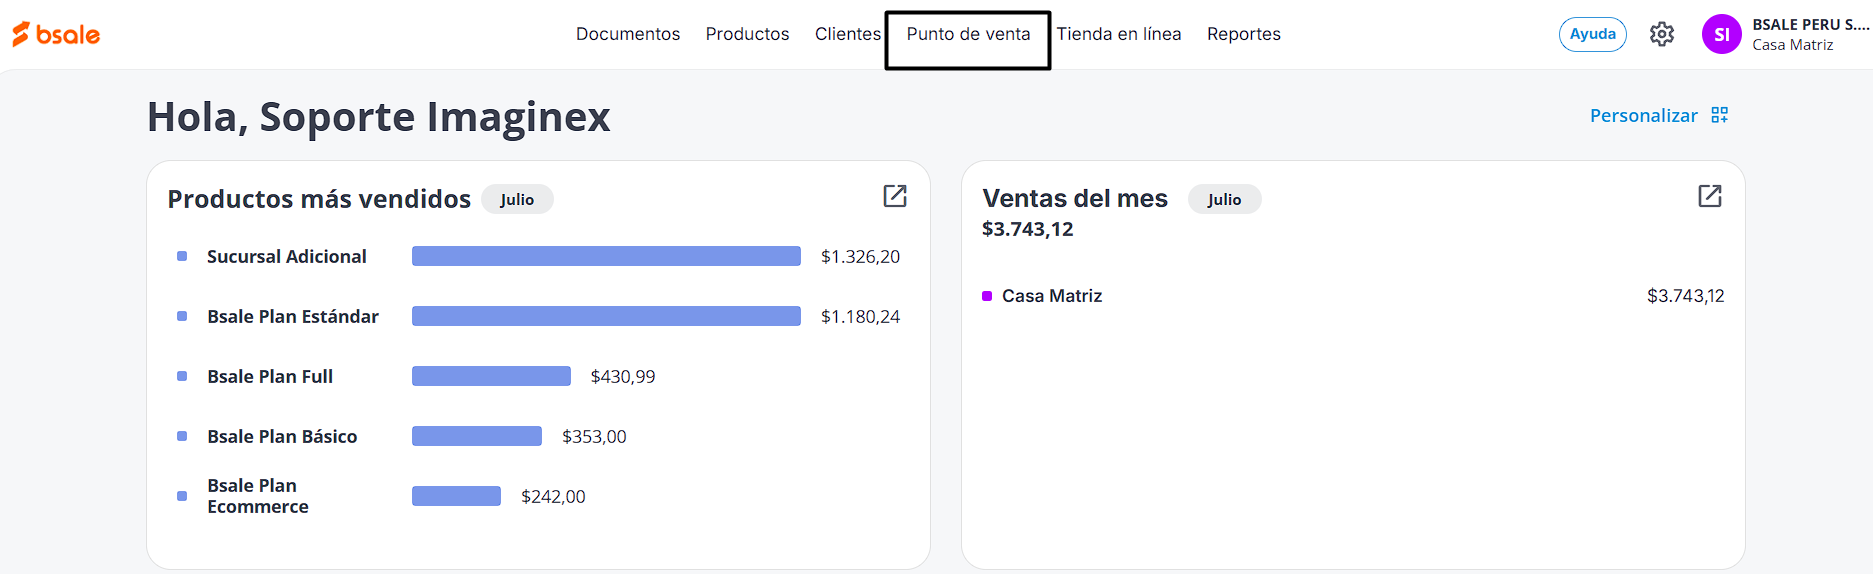Click the Bsale Plan Full label

(x=270, y=376)
